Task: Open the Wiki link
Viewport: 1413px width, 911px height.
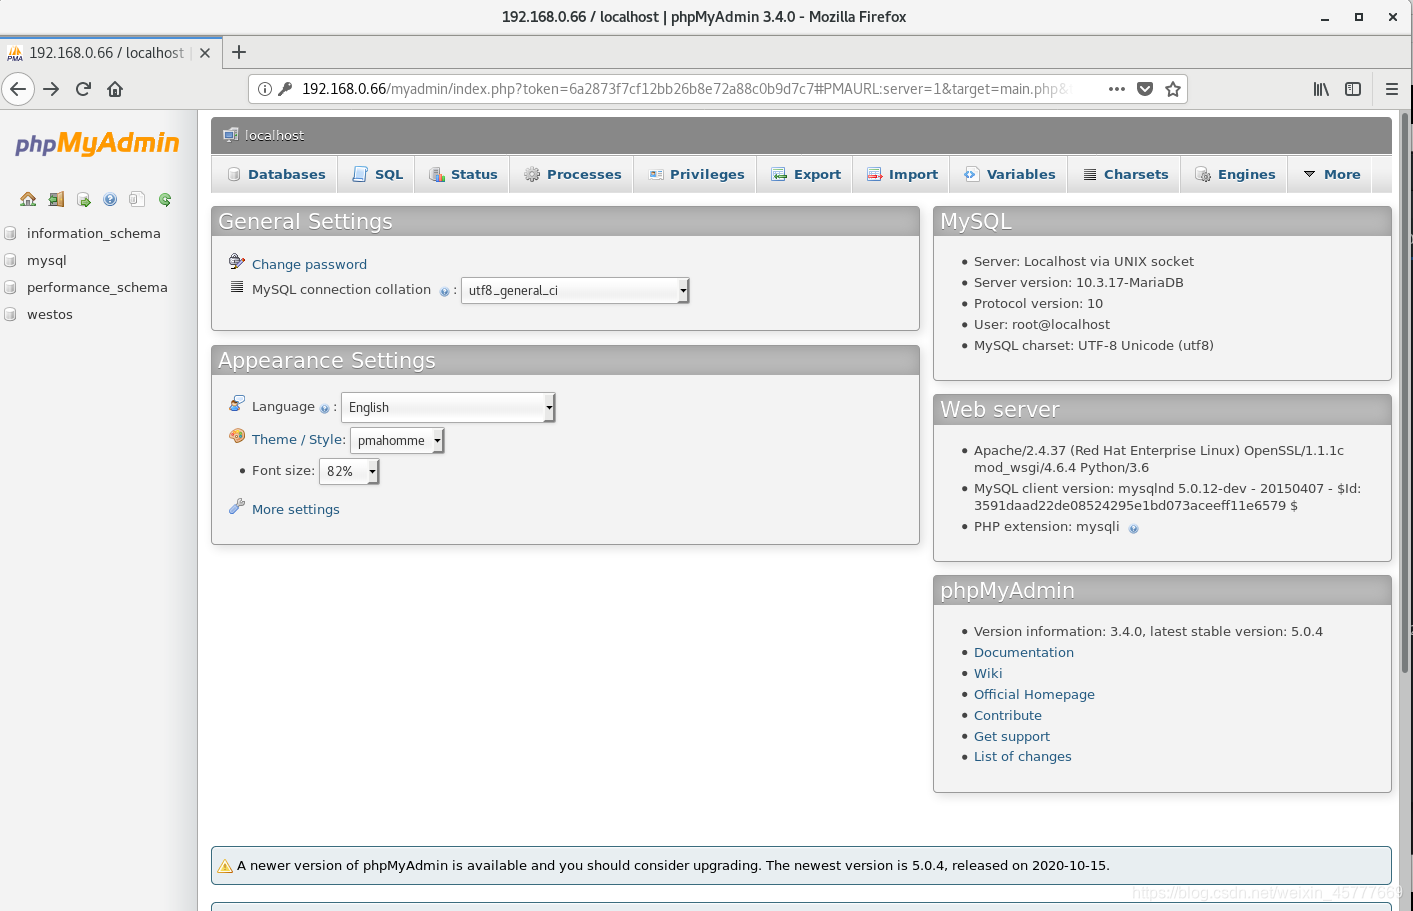Action: (988, 673)
